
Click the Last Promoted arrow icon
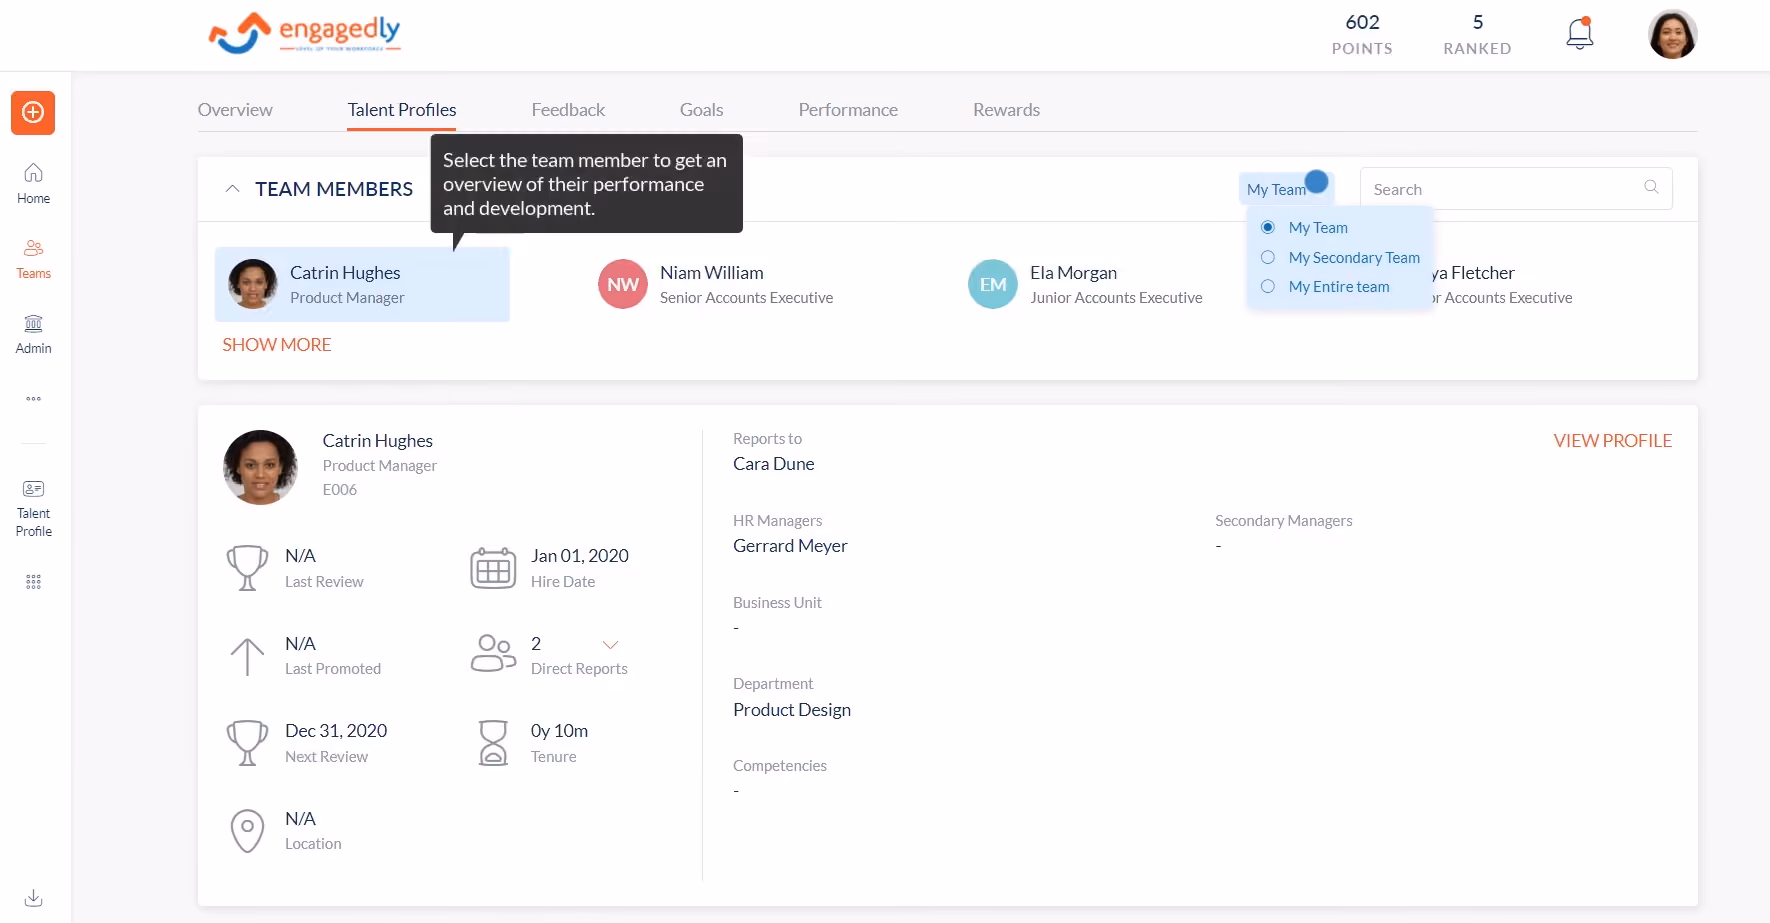click(247, 656)
